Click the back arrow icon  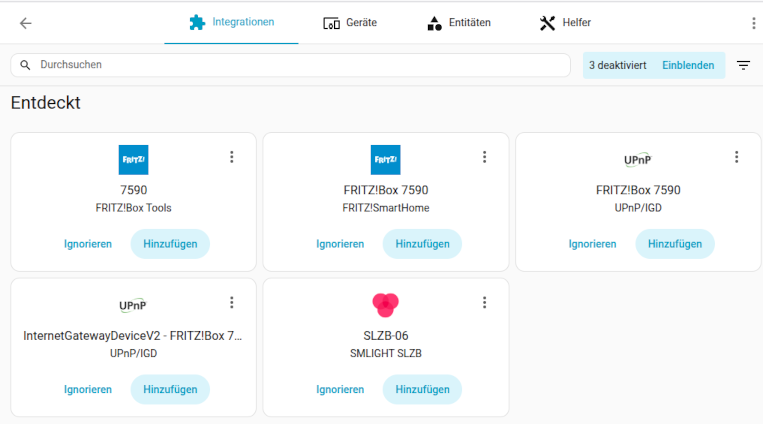tap(25, 23)
